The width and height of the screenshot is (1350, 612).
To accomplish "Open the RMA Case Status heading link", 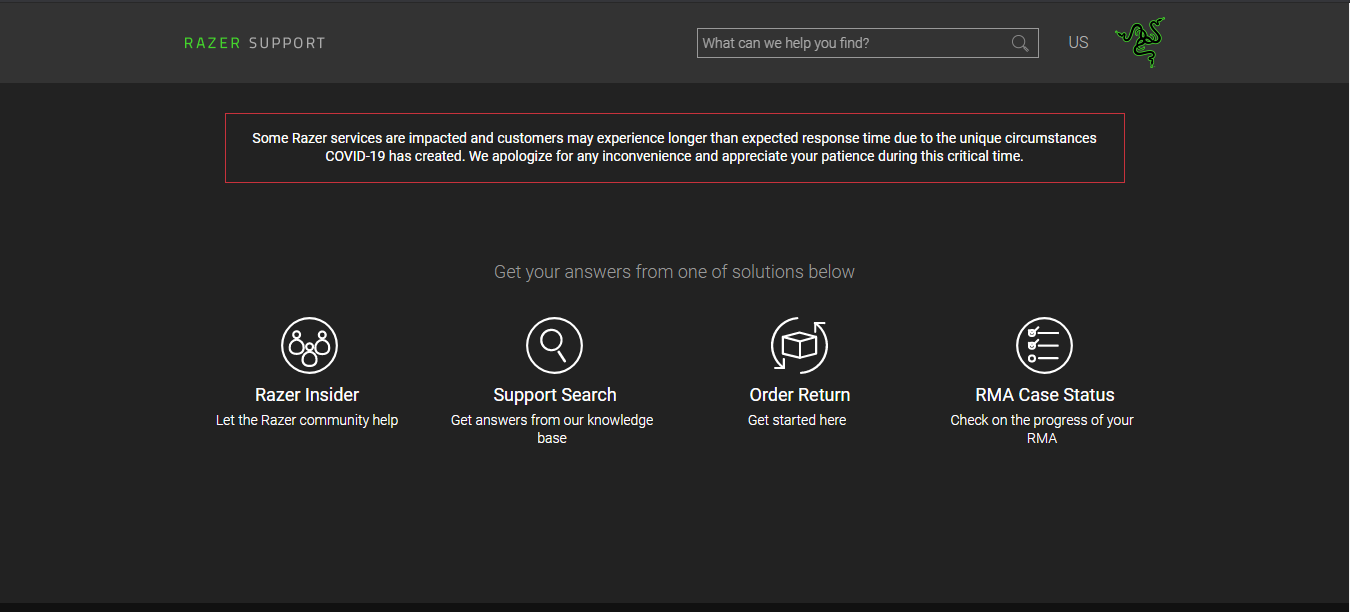I will click(1045, 395).
